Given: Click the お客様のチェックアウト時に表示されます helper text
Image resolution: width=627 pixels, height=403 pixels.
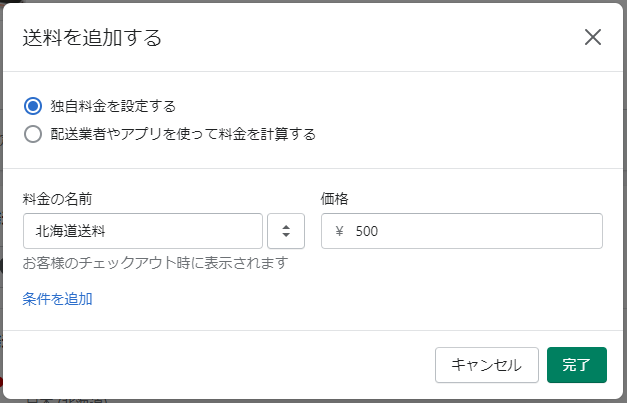Looking at the screenshot, I should tap(156, 263).
